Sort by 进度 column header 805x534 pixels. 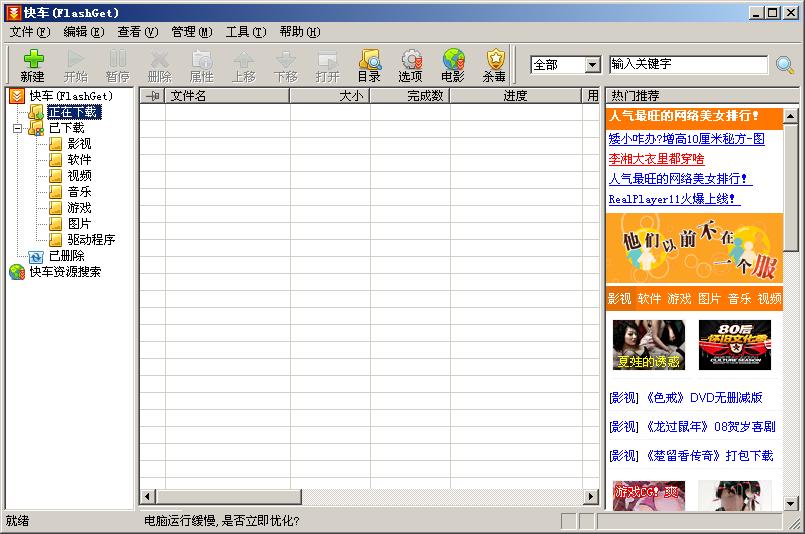click(x=516, y=96)
